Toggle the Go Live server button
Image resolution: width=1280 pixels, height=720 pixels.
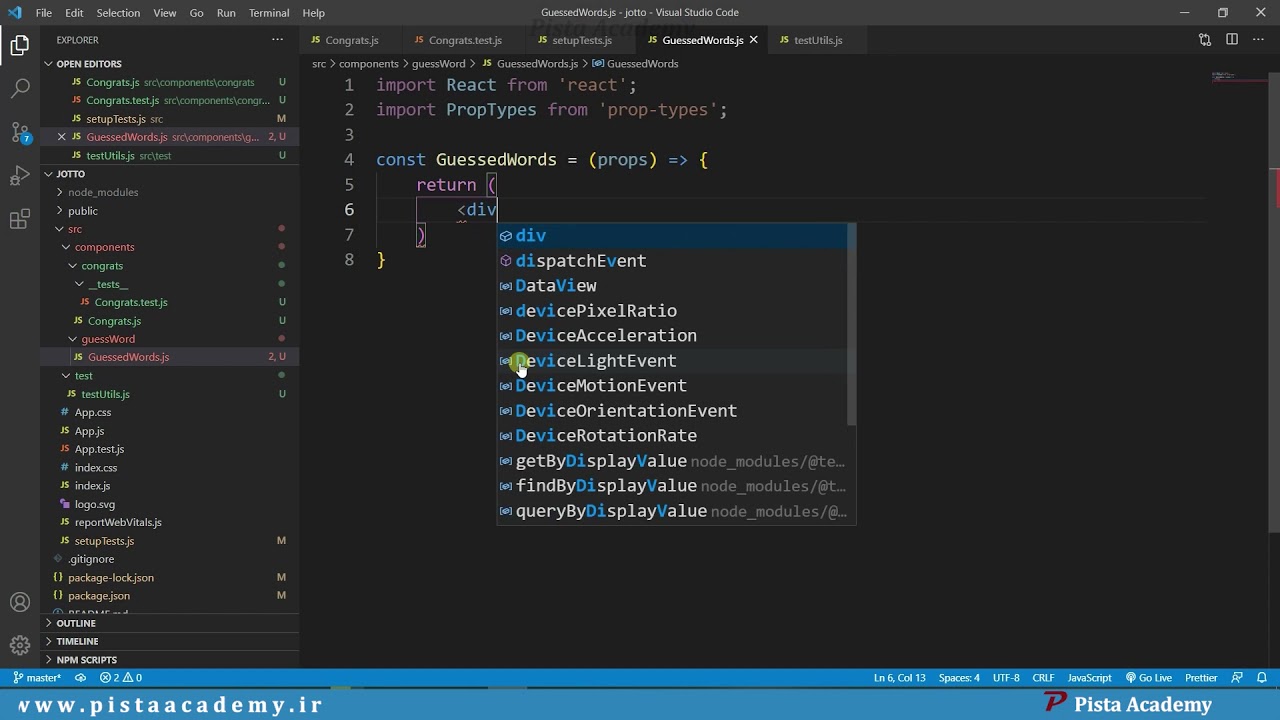[1148, 678]
